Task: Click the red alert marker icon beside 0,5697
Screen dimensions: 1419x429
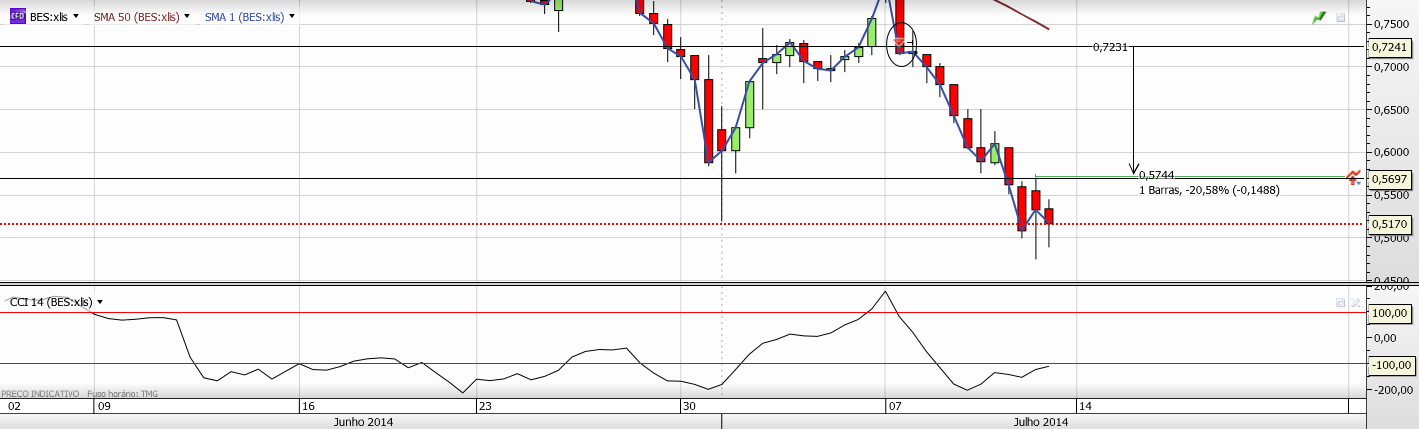Action: click(x=1353, y=177)
